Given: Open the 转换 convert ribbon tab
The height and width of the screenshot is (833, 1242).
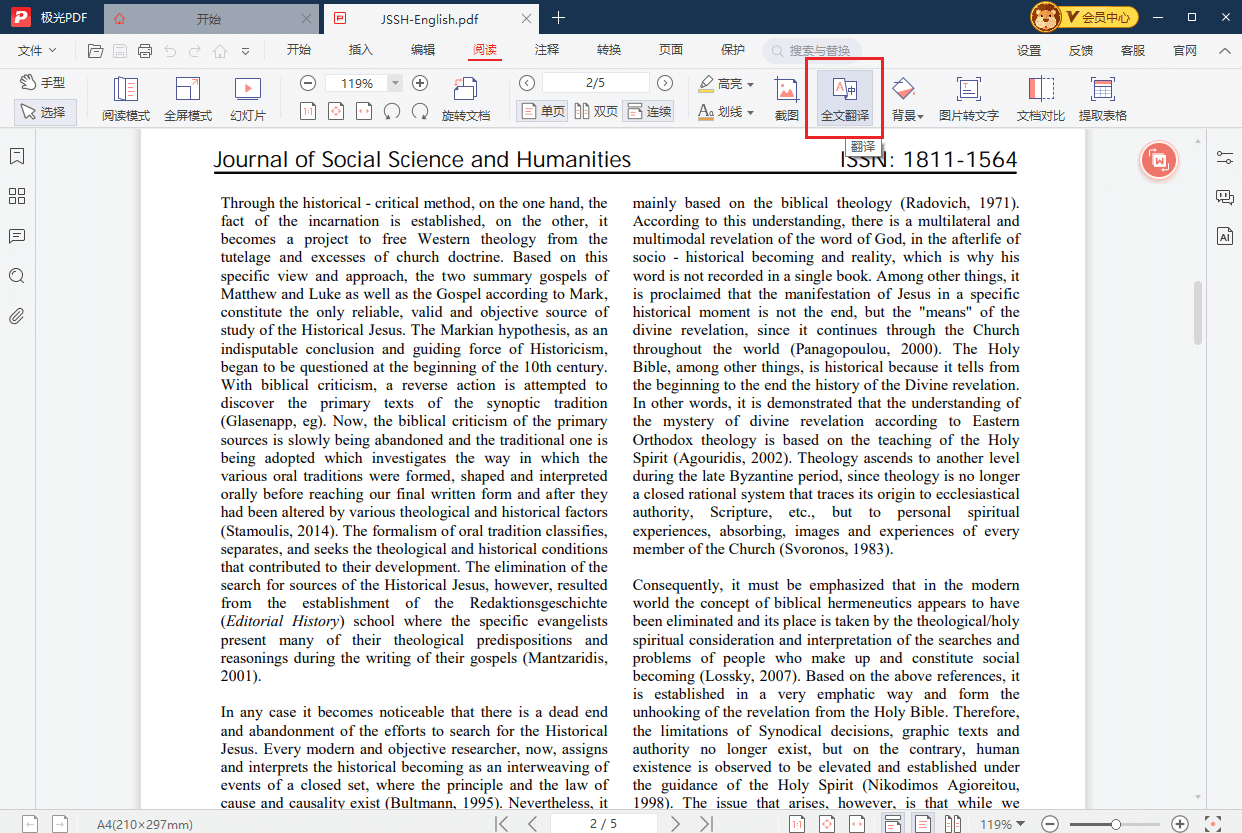Looking at the screenshot, I should pyautogui.click(x=609, y=50).
